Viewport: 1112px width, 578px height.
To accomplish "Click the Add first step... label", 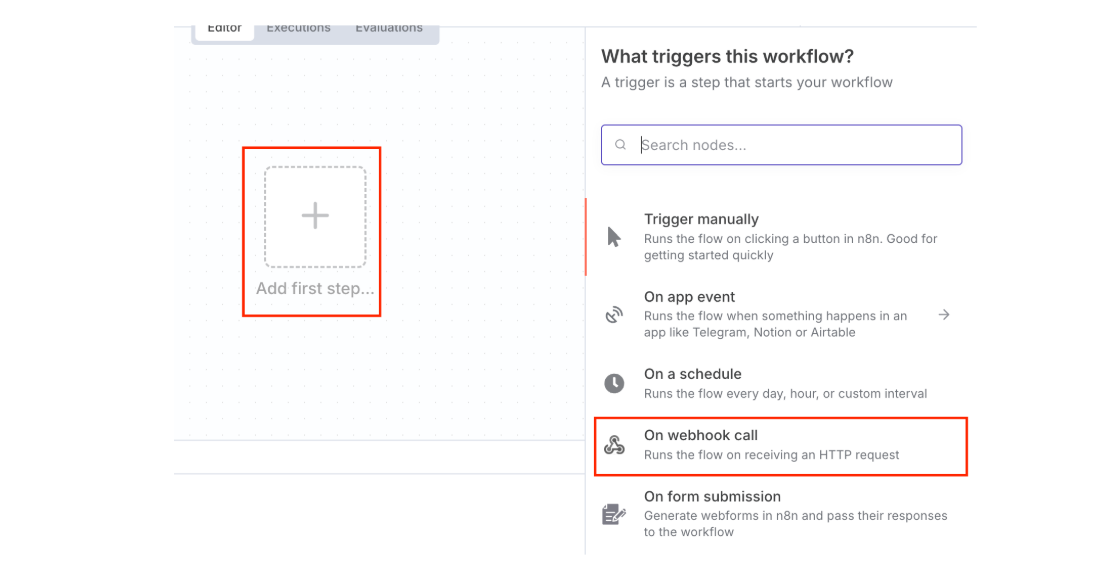I will 315,289.
